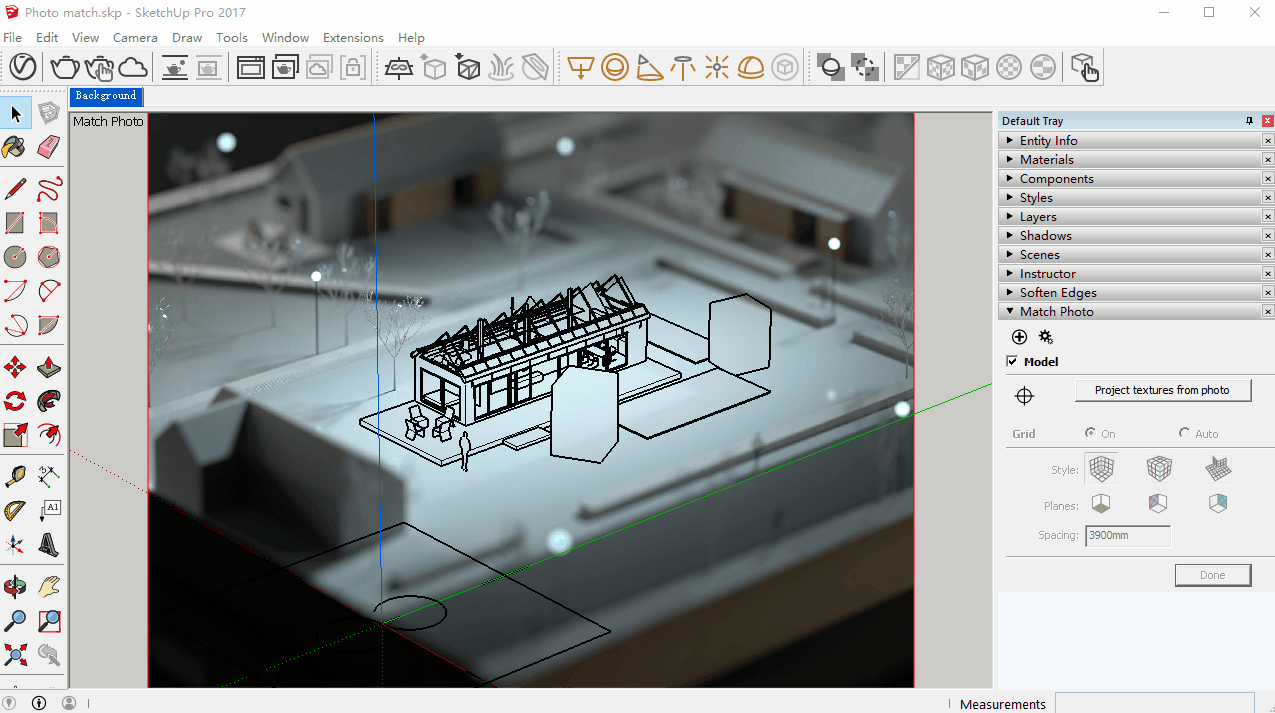Image resolution: width=1275 pixels, height=713 pixels.
Task: Toggle the Model checkbox in Match Photo
Action: [x=1013, y=362]
